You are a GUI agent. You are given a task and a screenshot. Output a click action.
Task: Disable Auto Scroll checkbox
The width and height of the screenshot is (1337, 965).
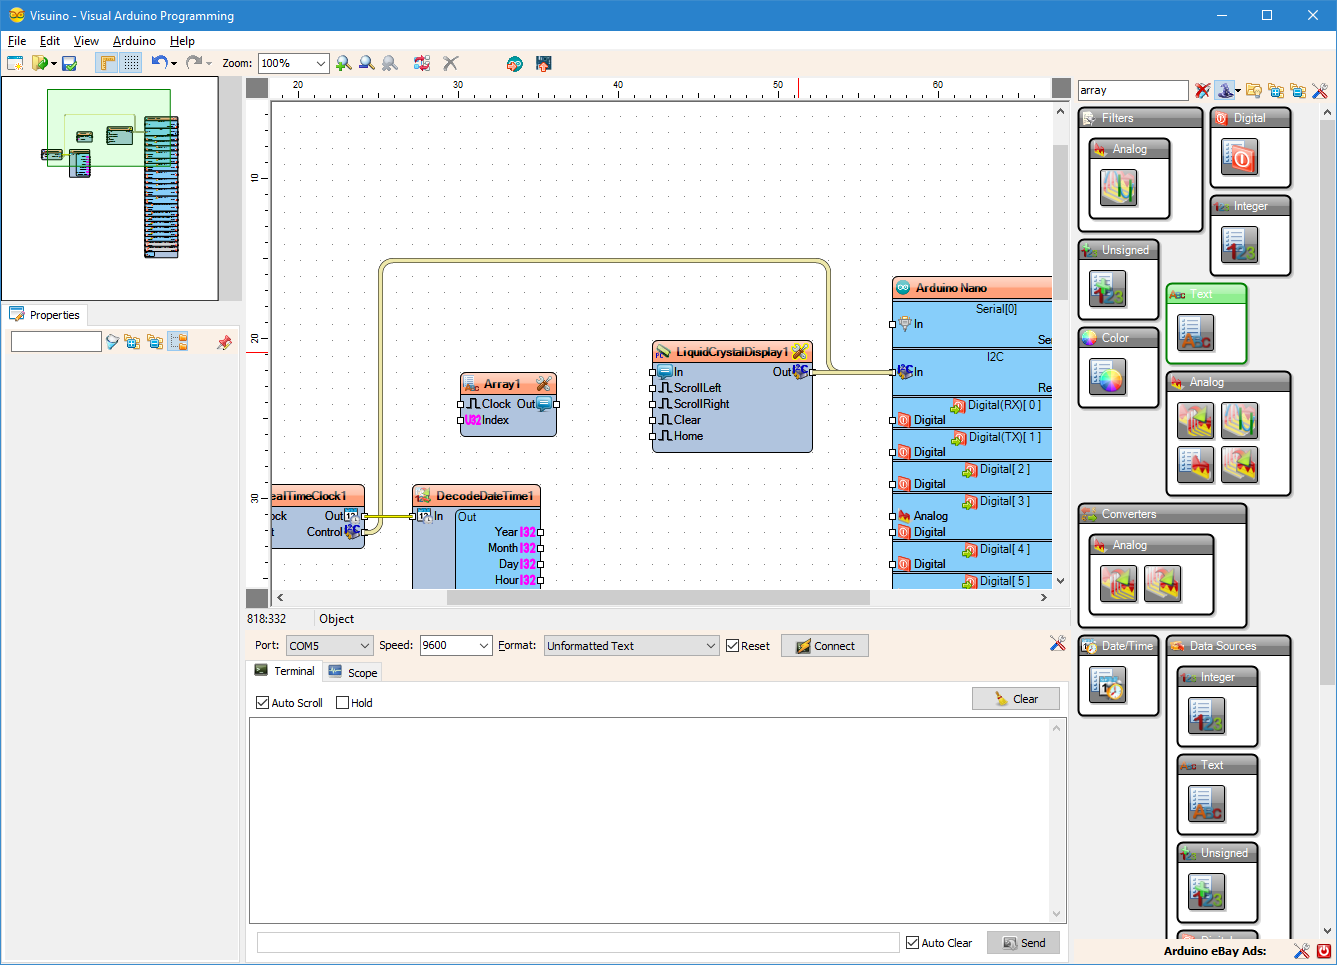tap(263, 703)
